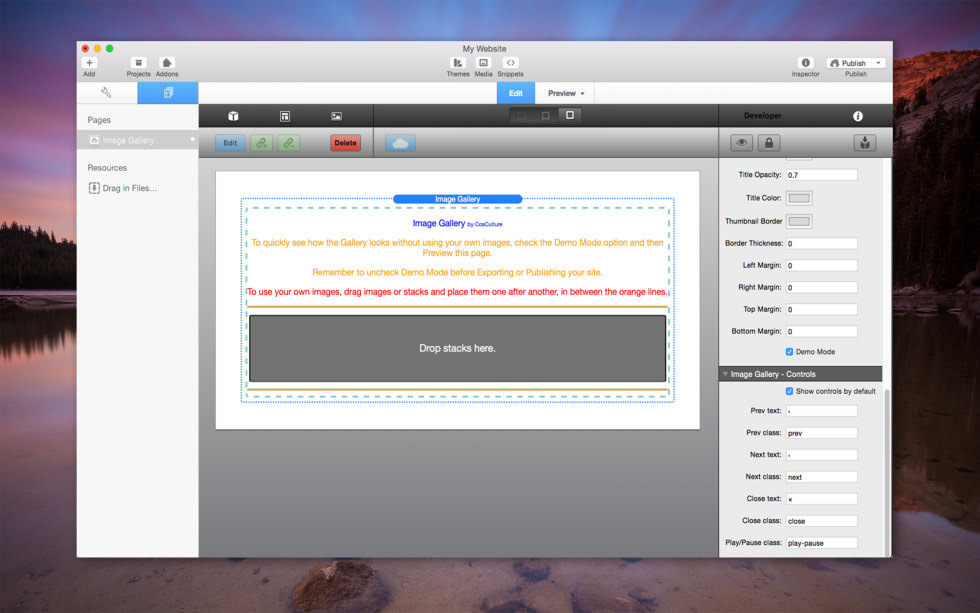Click the Bottom Margin field
This screenshot has height=613, width=980.
point(821,331)
